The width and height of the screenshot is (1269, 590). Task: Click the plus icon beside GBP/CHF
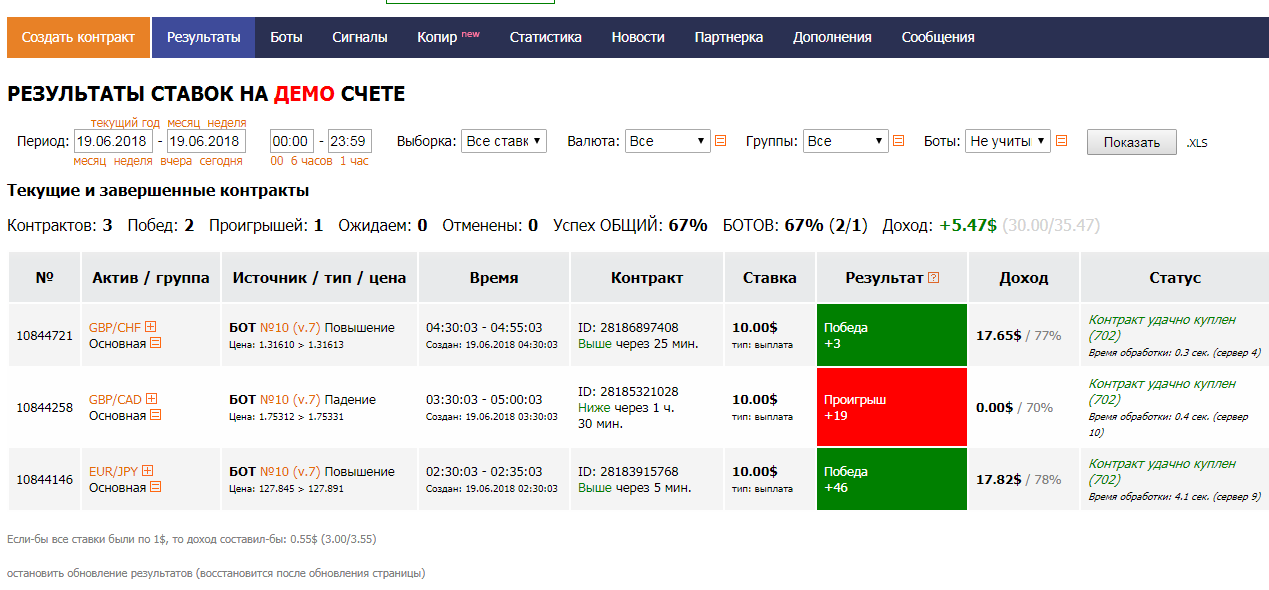tap(151, 327)
